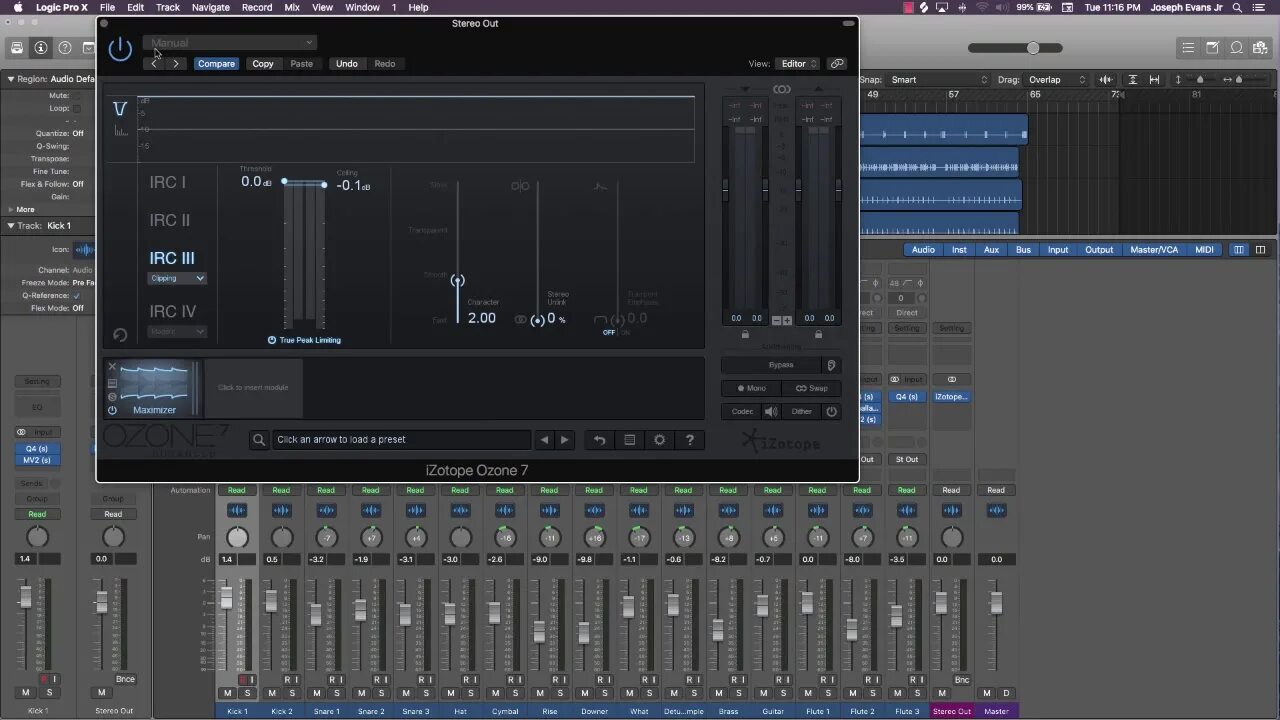Remove Maximizer module with X icon
Viewport: 1280px width, 720px height.
112,367
